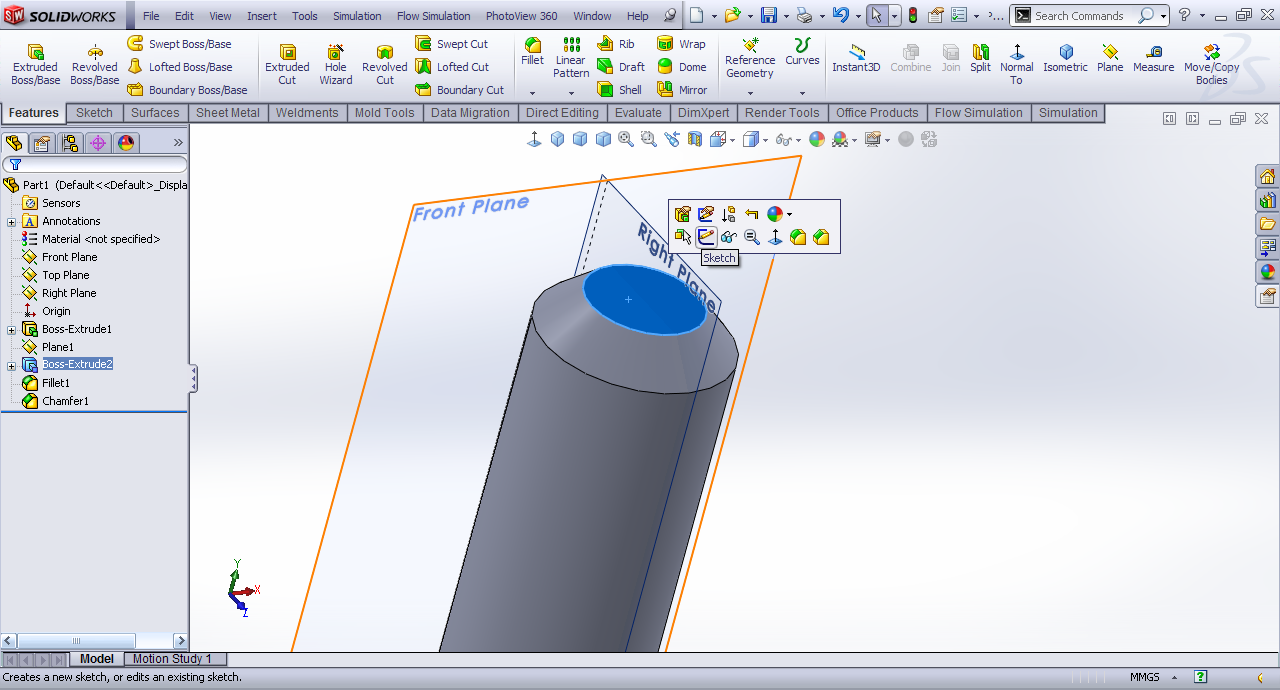This screenshot has height=690, width=1280.
Task: Click Swept Boss/Base button
Action: pyautogui.click(x=180, y=44)
